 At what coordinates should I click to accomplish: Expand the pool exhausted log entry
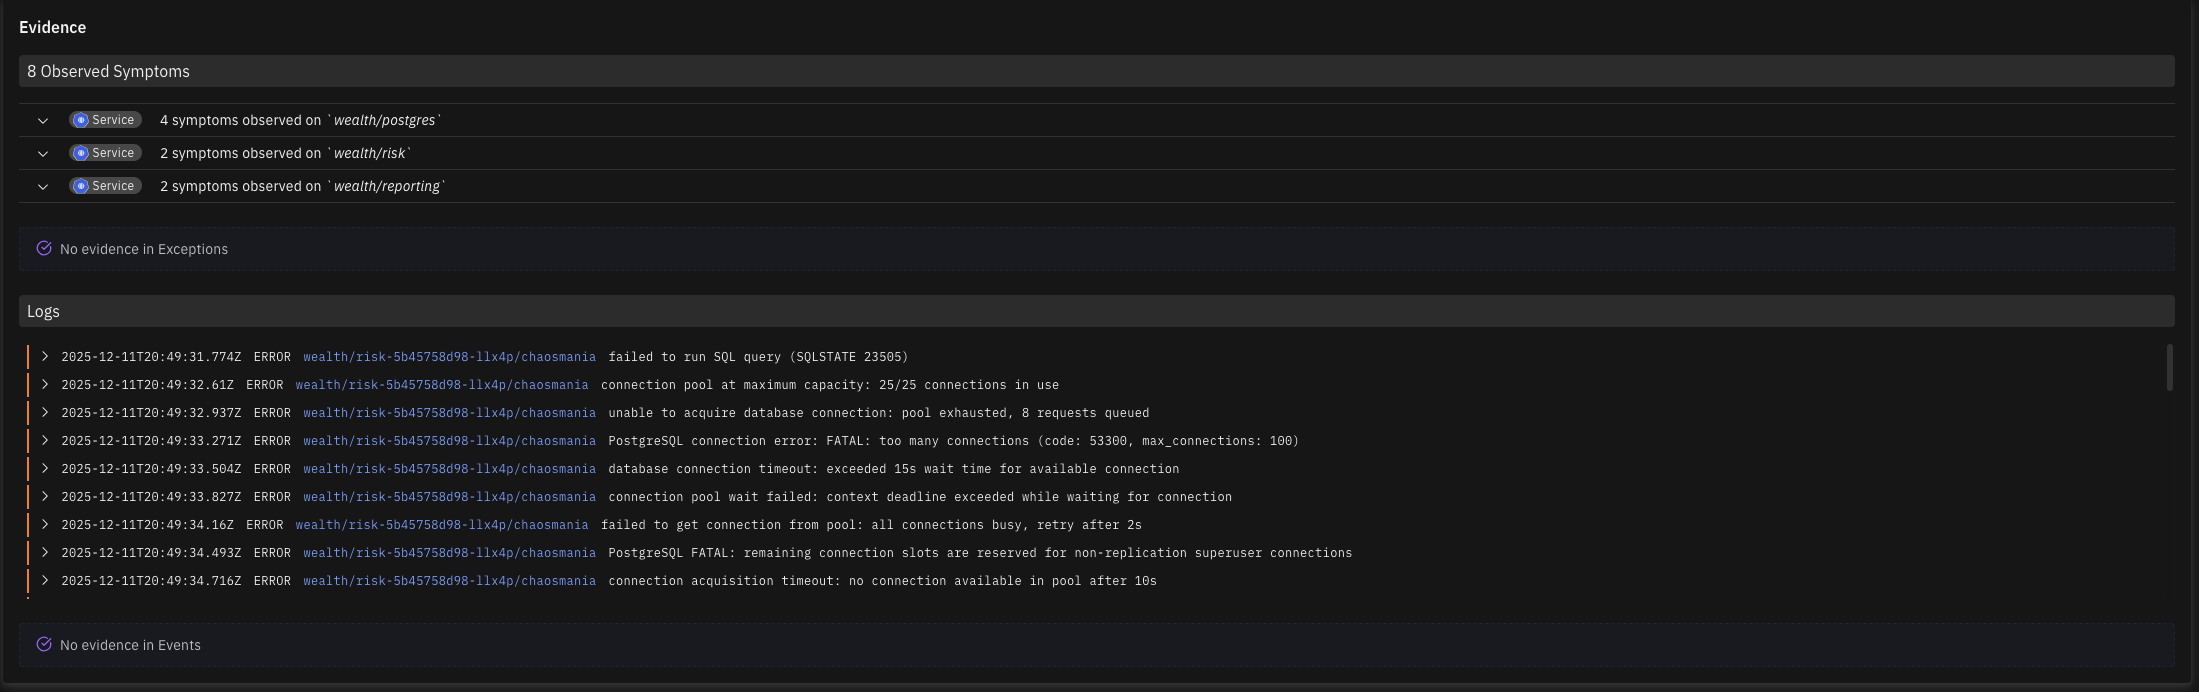pyautogui.click(x=45, y=413)
